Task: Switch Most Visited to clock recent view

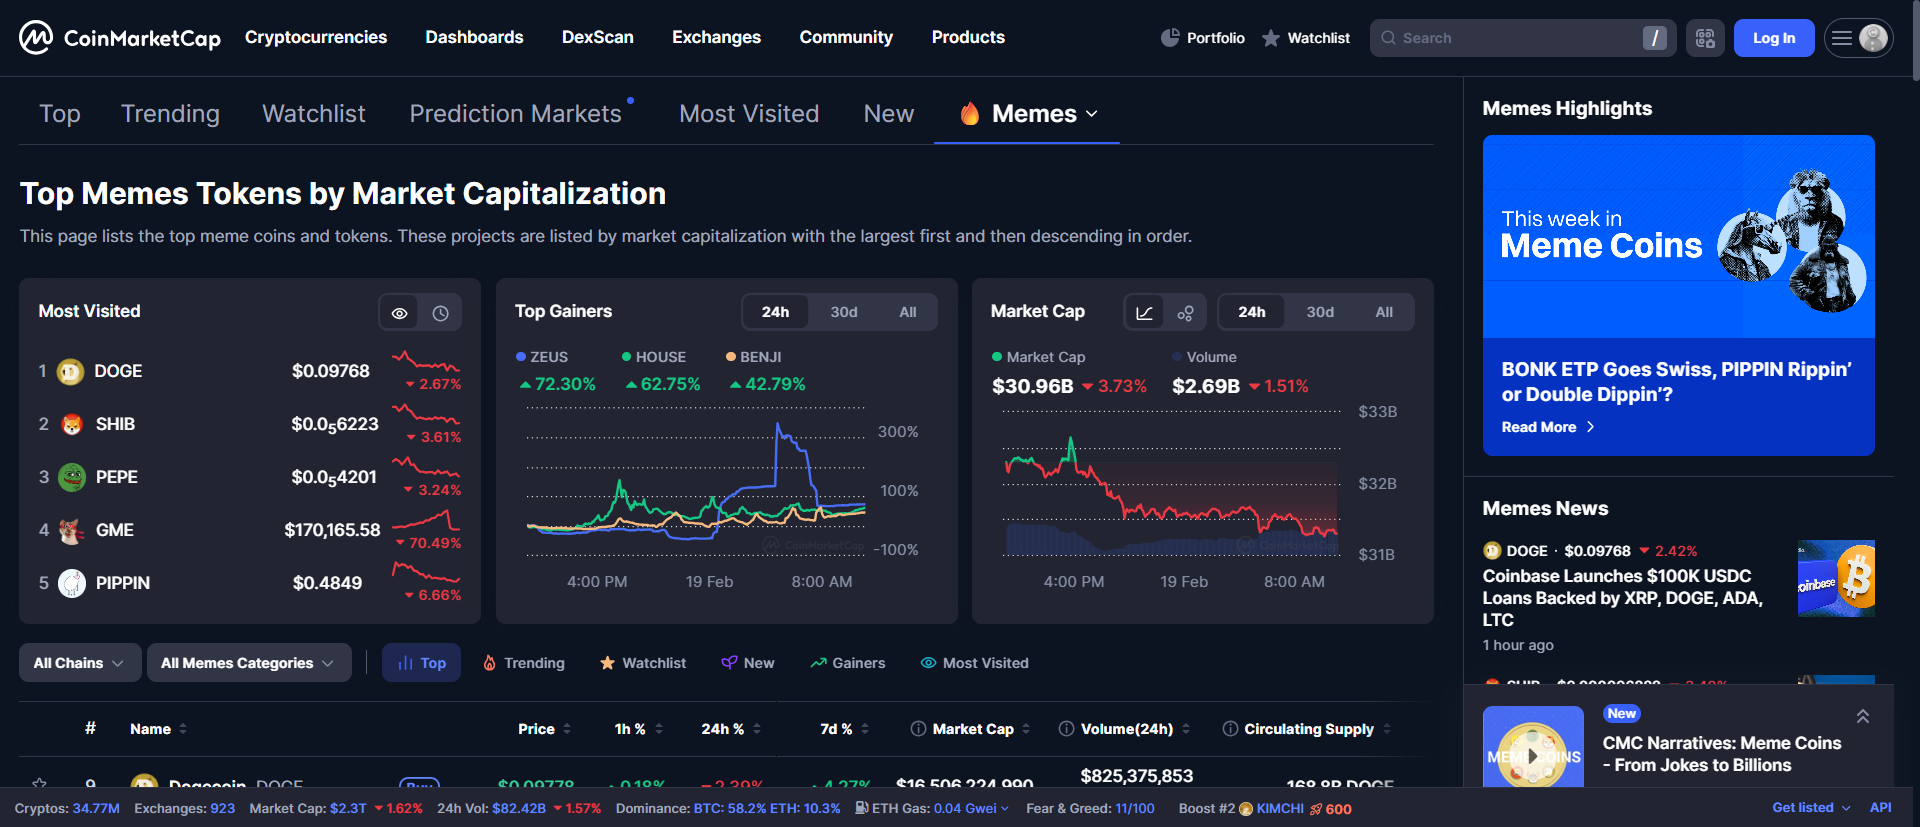Action: [x=440, y=313]
